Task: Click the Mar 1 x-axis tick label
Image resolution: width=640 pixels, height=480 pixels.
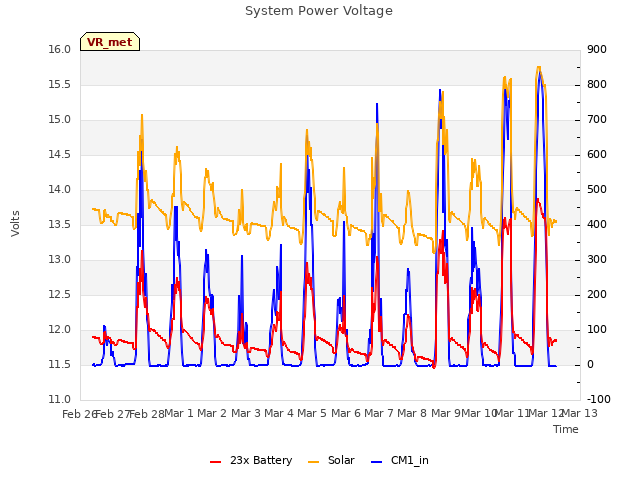Action: click(178, 413)
